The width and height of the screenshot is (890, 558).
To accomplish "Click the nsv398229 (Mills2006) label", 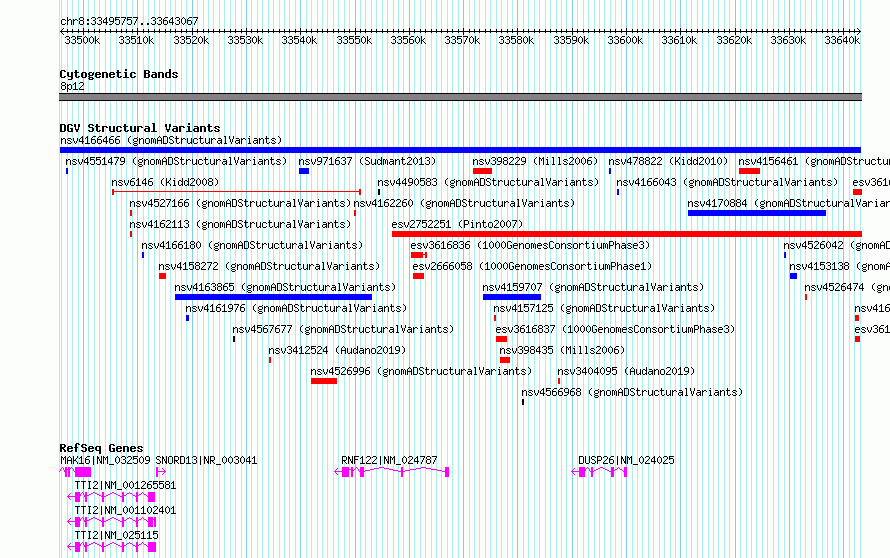I will click(x=535, y=161).
